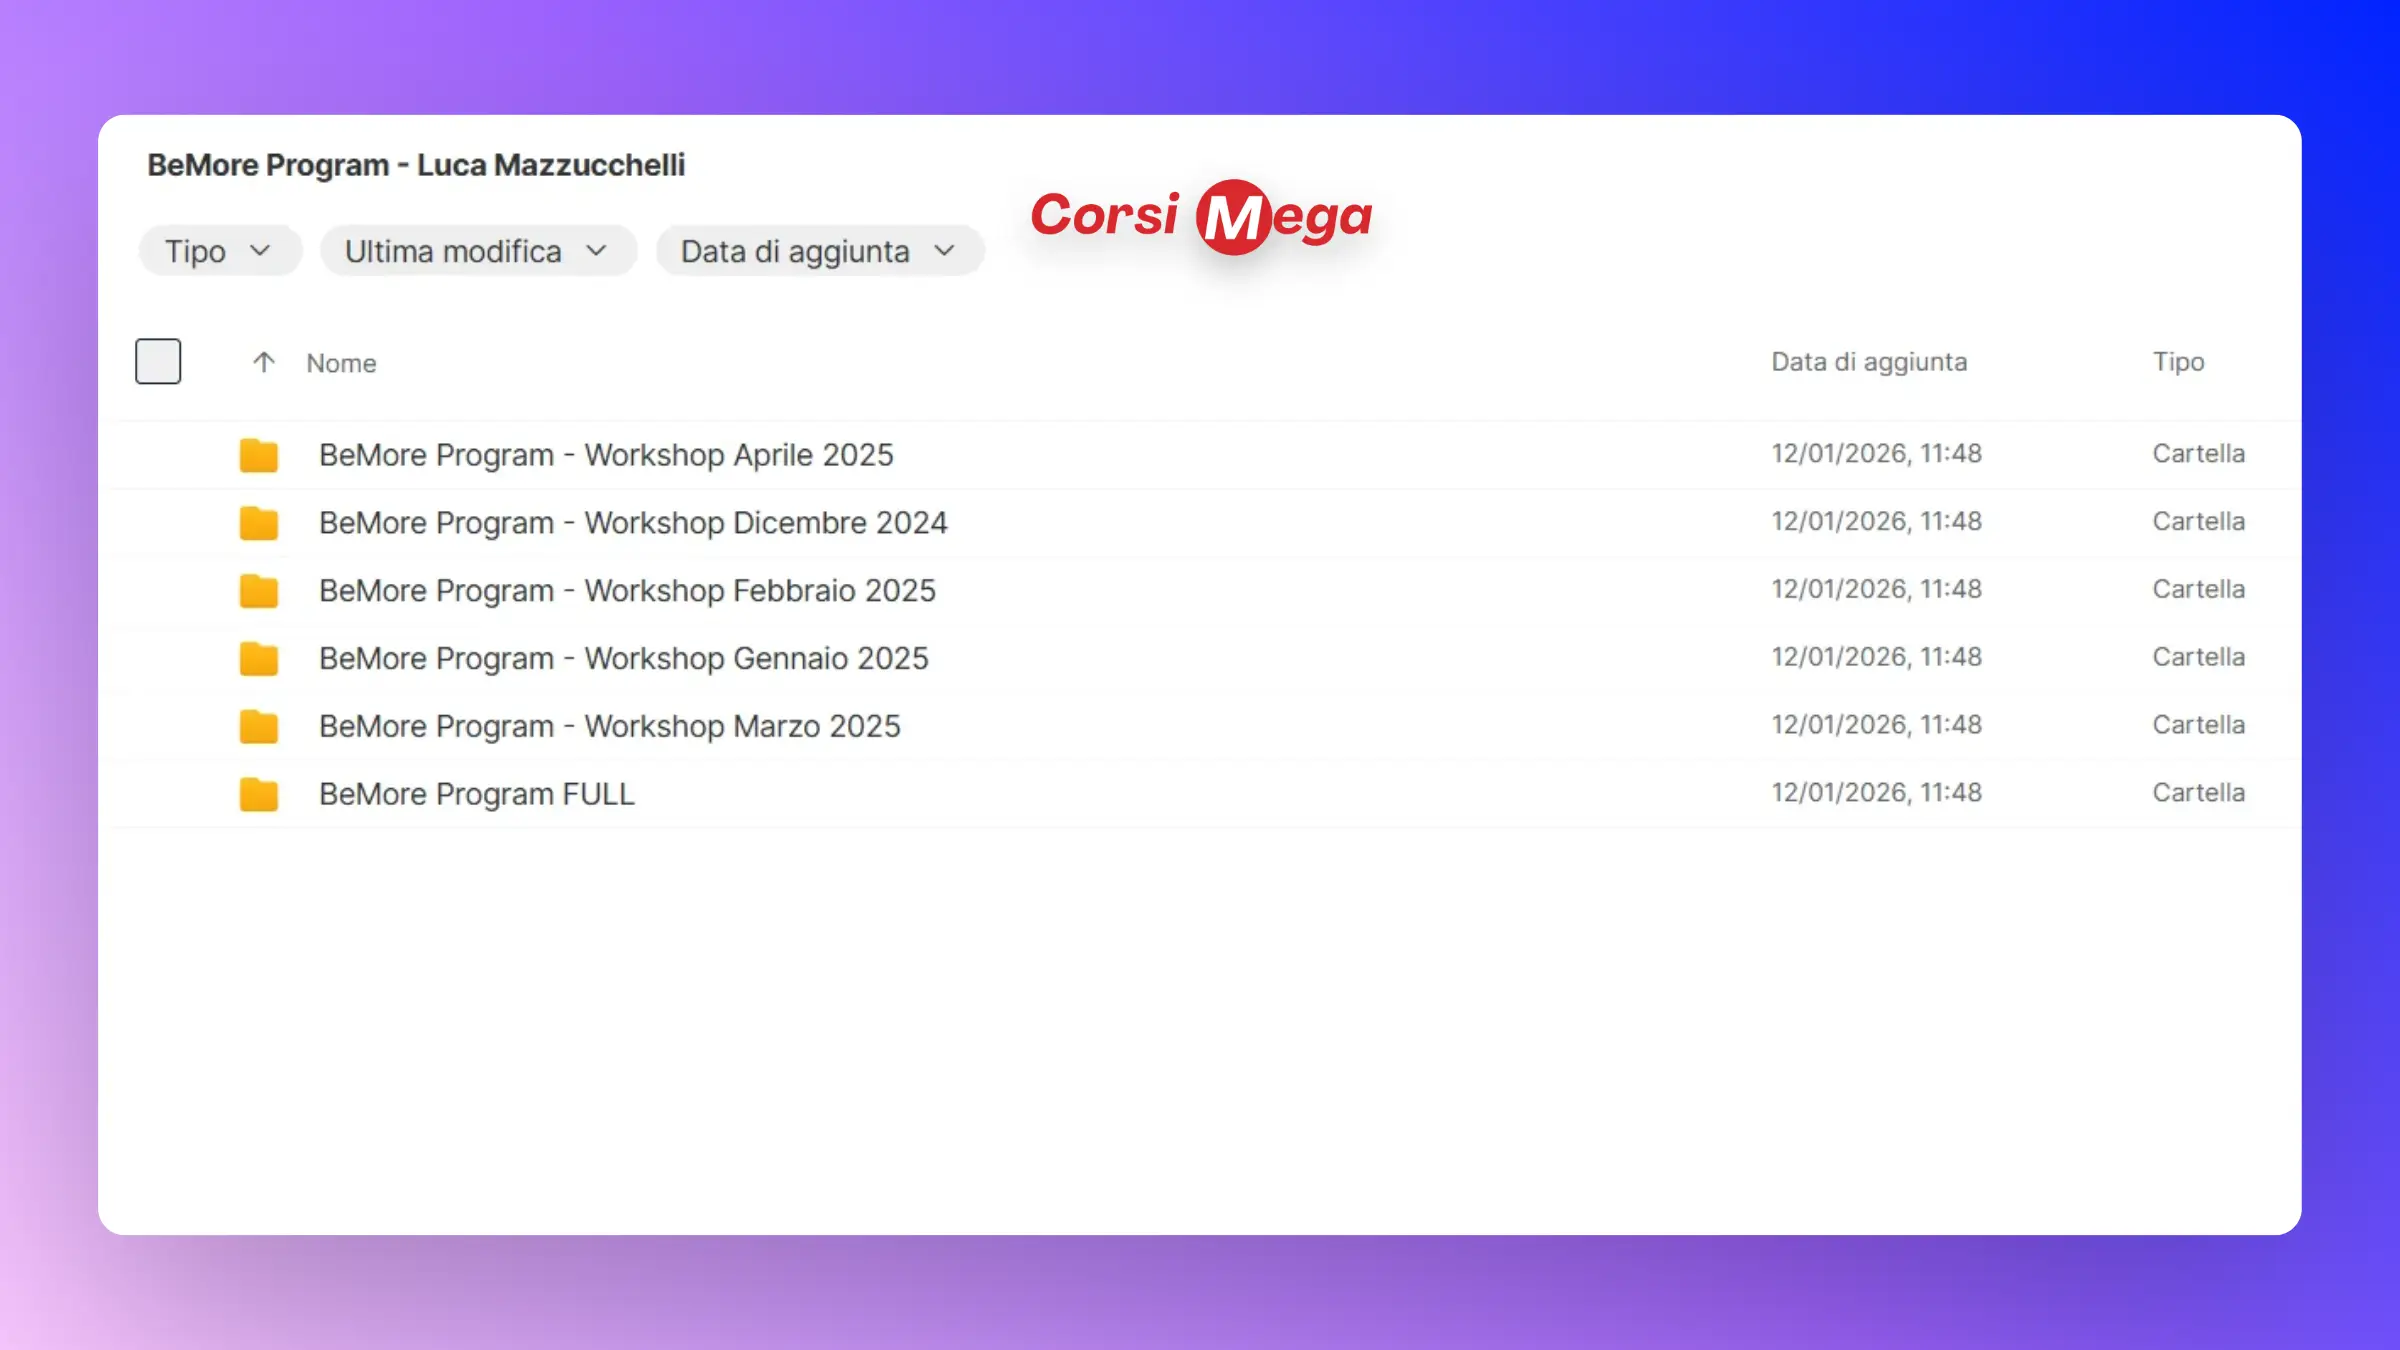2400x1350 pixels.
Task: Click the folder icon for BeMore Program FULL
Action: (x=258, y=795)
